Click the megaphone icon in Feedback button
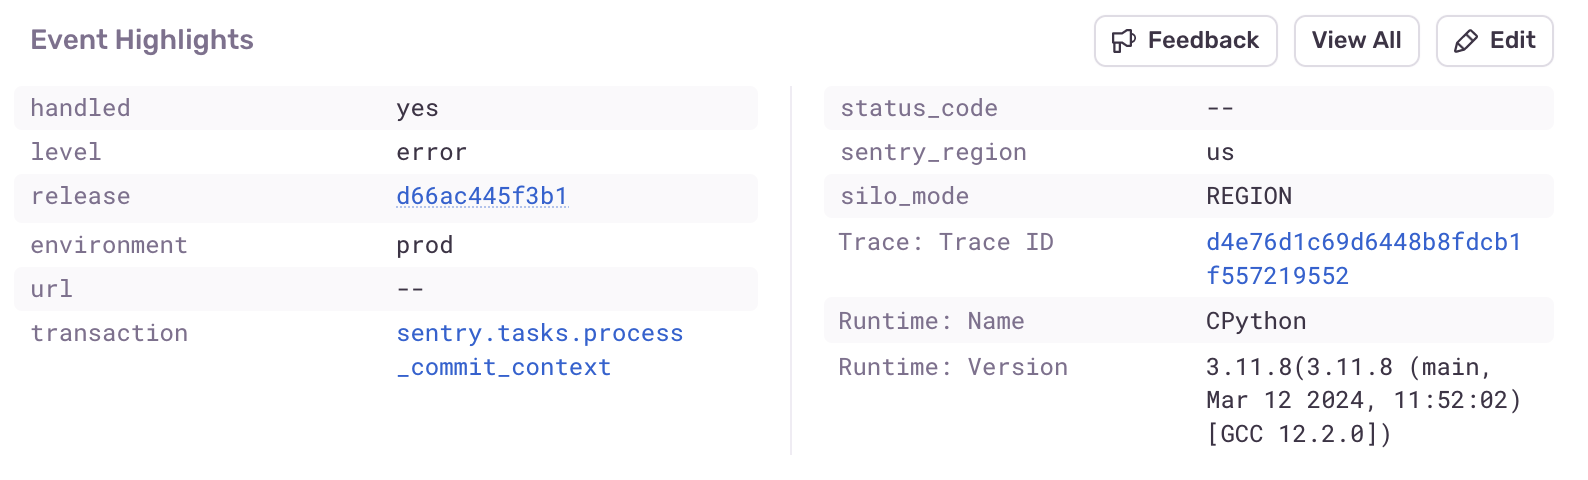 tap(1124, 41)
